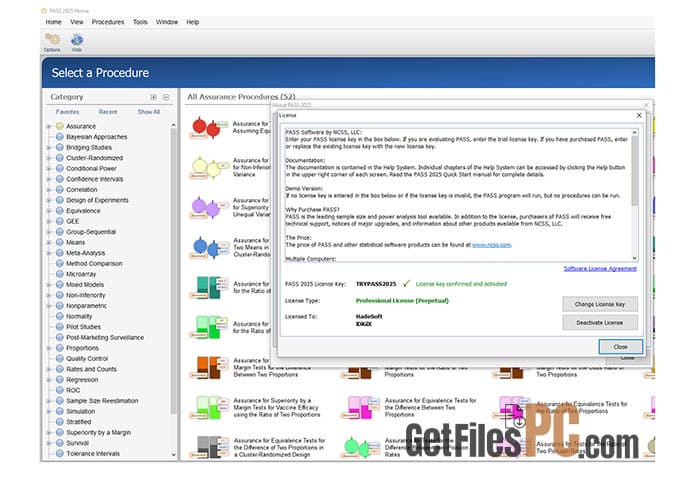The image size is (700, 487).
Task: Expand the Assurance tree node
Action: 49,126
